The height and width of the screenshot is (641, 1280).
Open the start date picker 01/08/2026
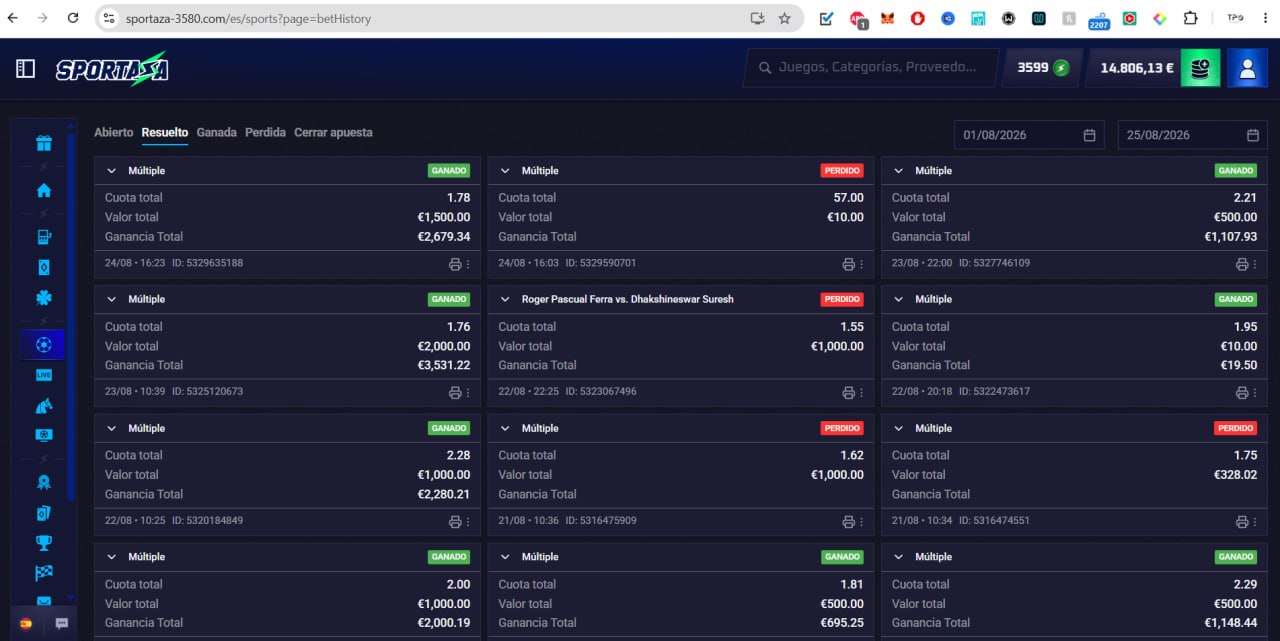pos(1029,135)
